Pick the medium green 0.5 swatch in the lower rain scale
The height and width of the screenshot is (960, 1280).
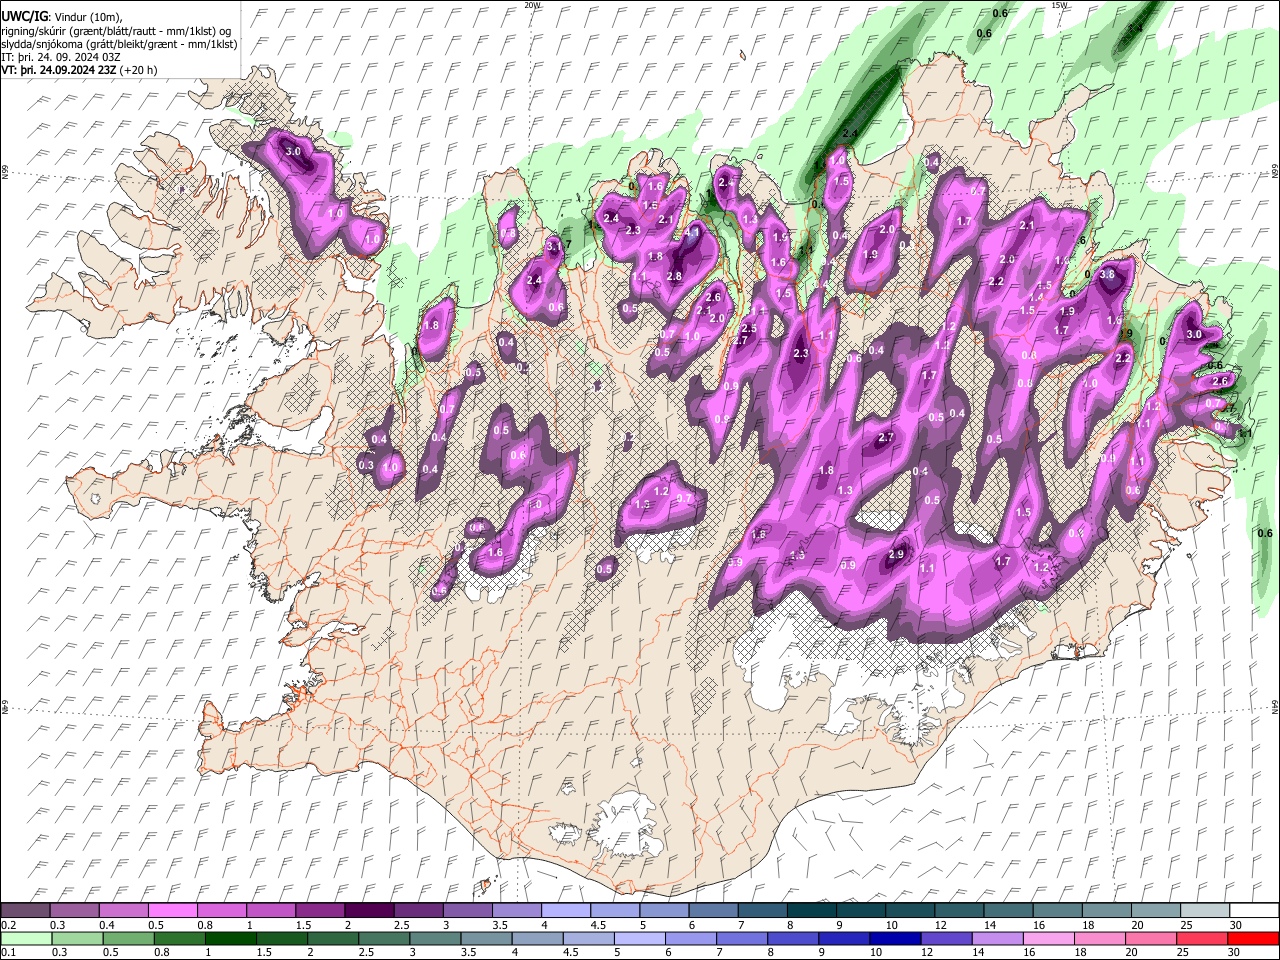[x=127, y=939]
